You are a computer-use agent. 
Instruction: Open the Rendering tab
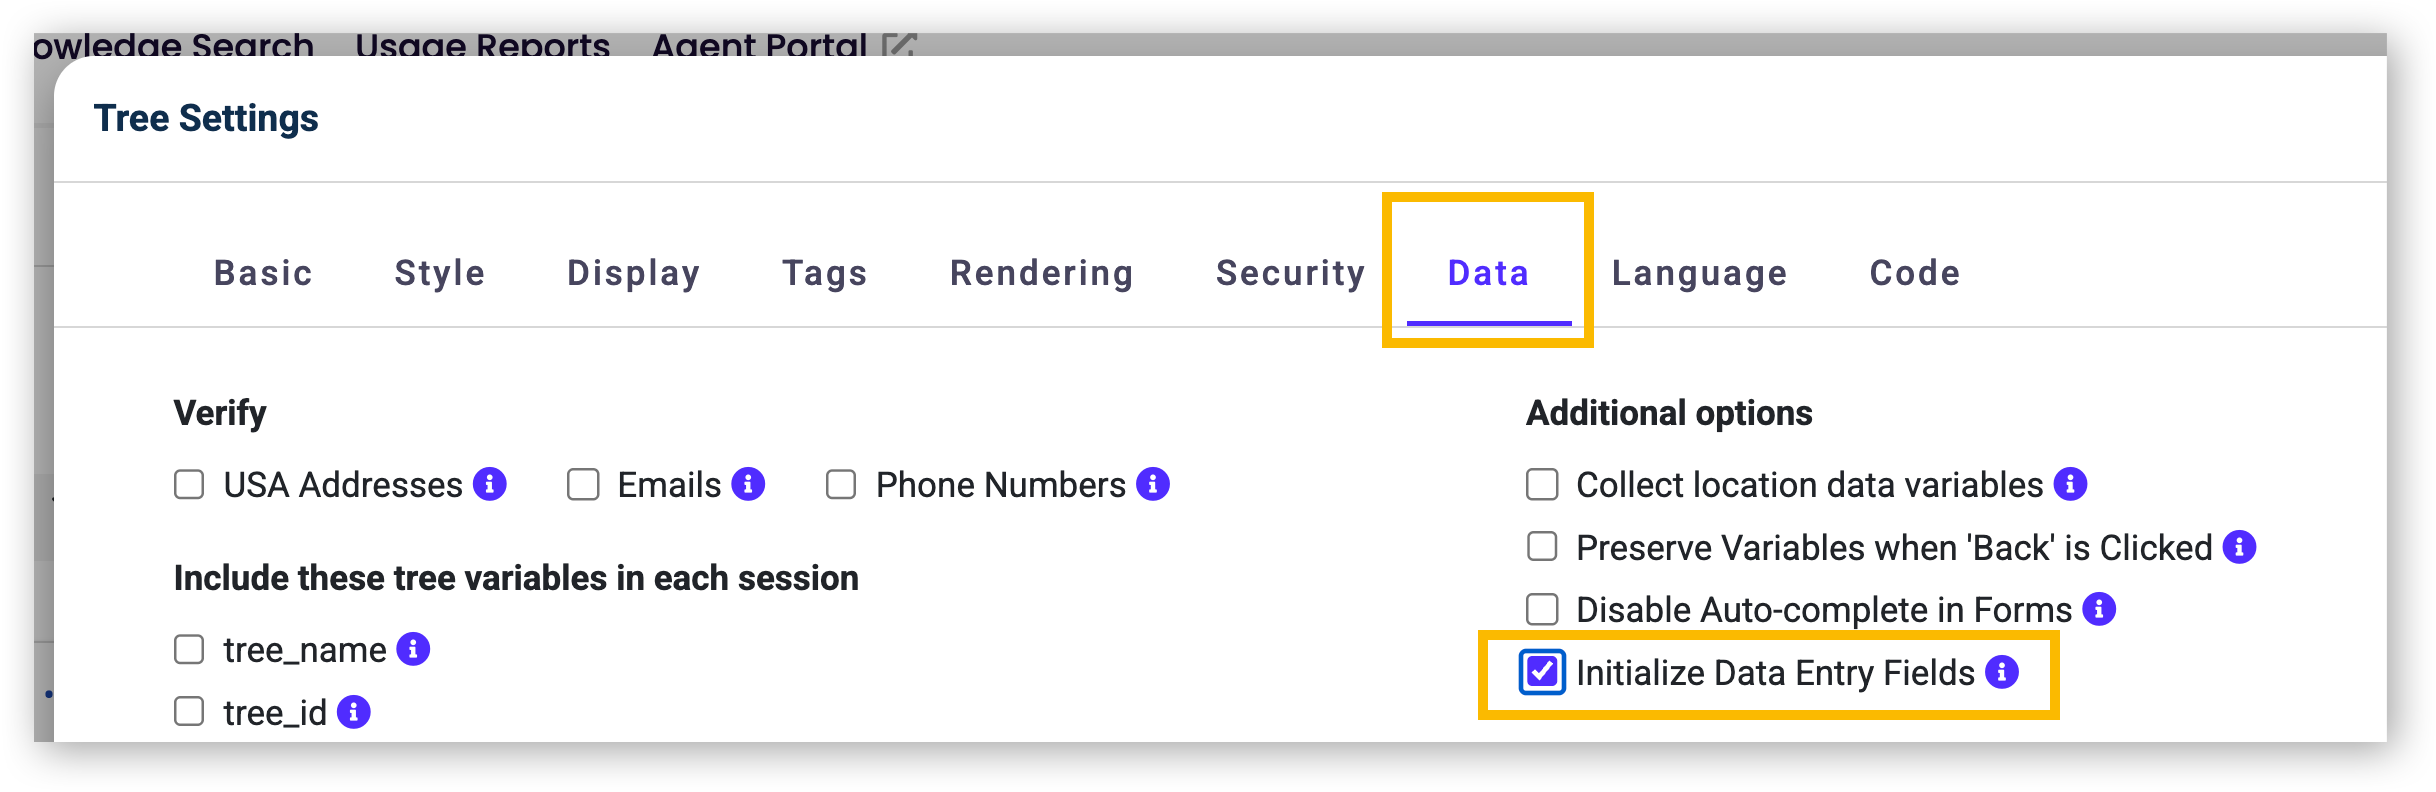[1042, 273]
